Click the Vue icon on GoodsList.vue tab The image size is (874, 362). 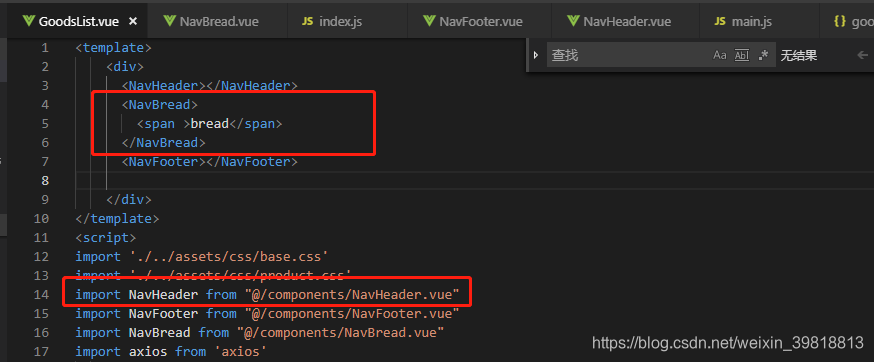click(28, 22)
